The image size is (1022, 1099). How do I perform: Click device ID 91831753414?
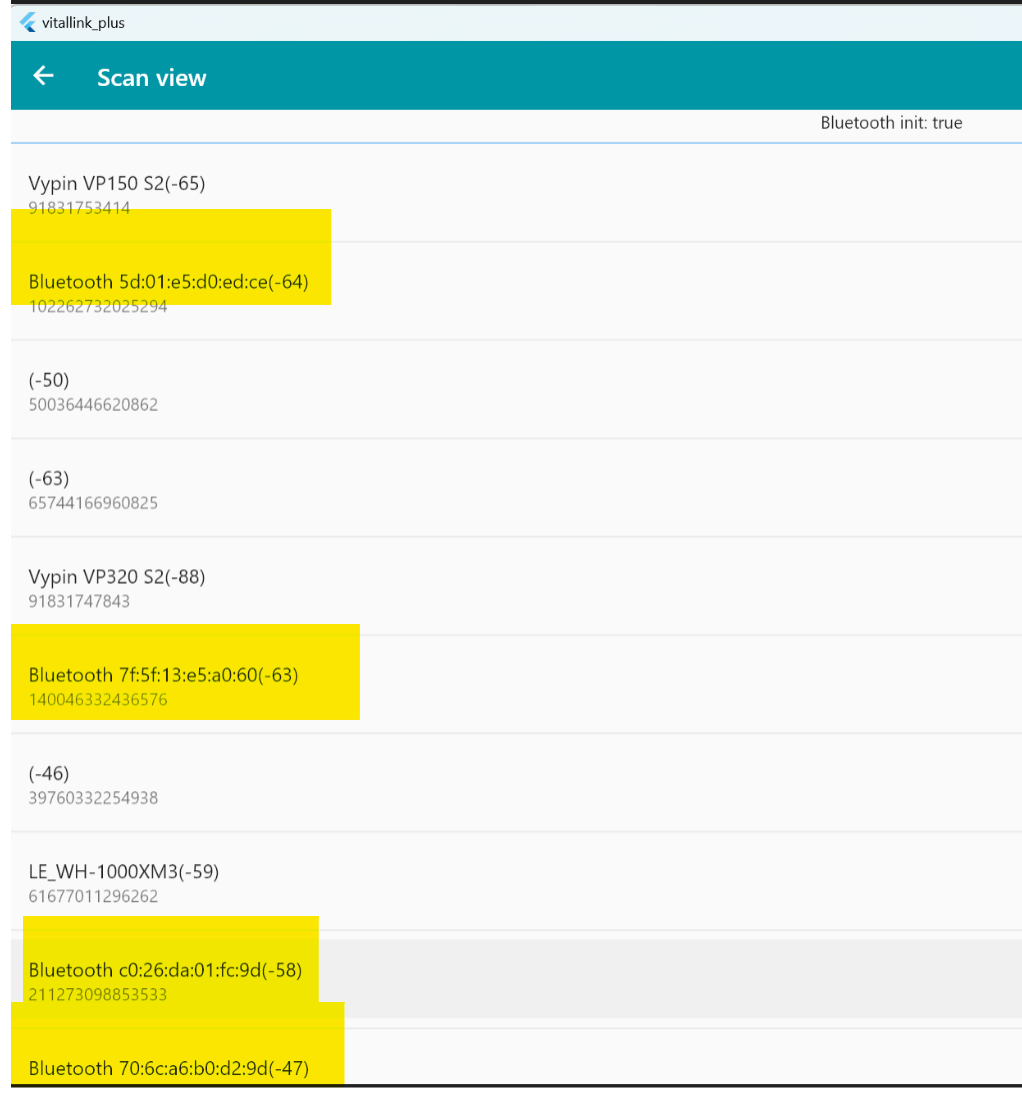[x=79, y=207]
